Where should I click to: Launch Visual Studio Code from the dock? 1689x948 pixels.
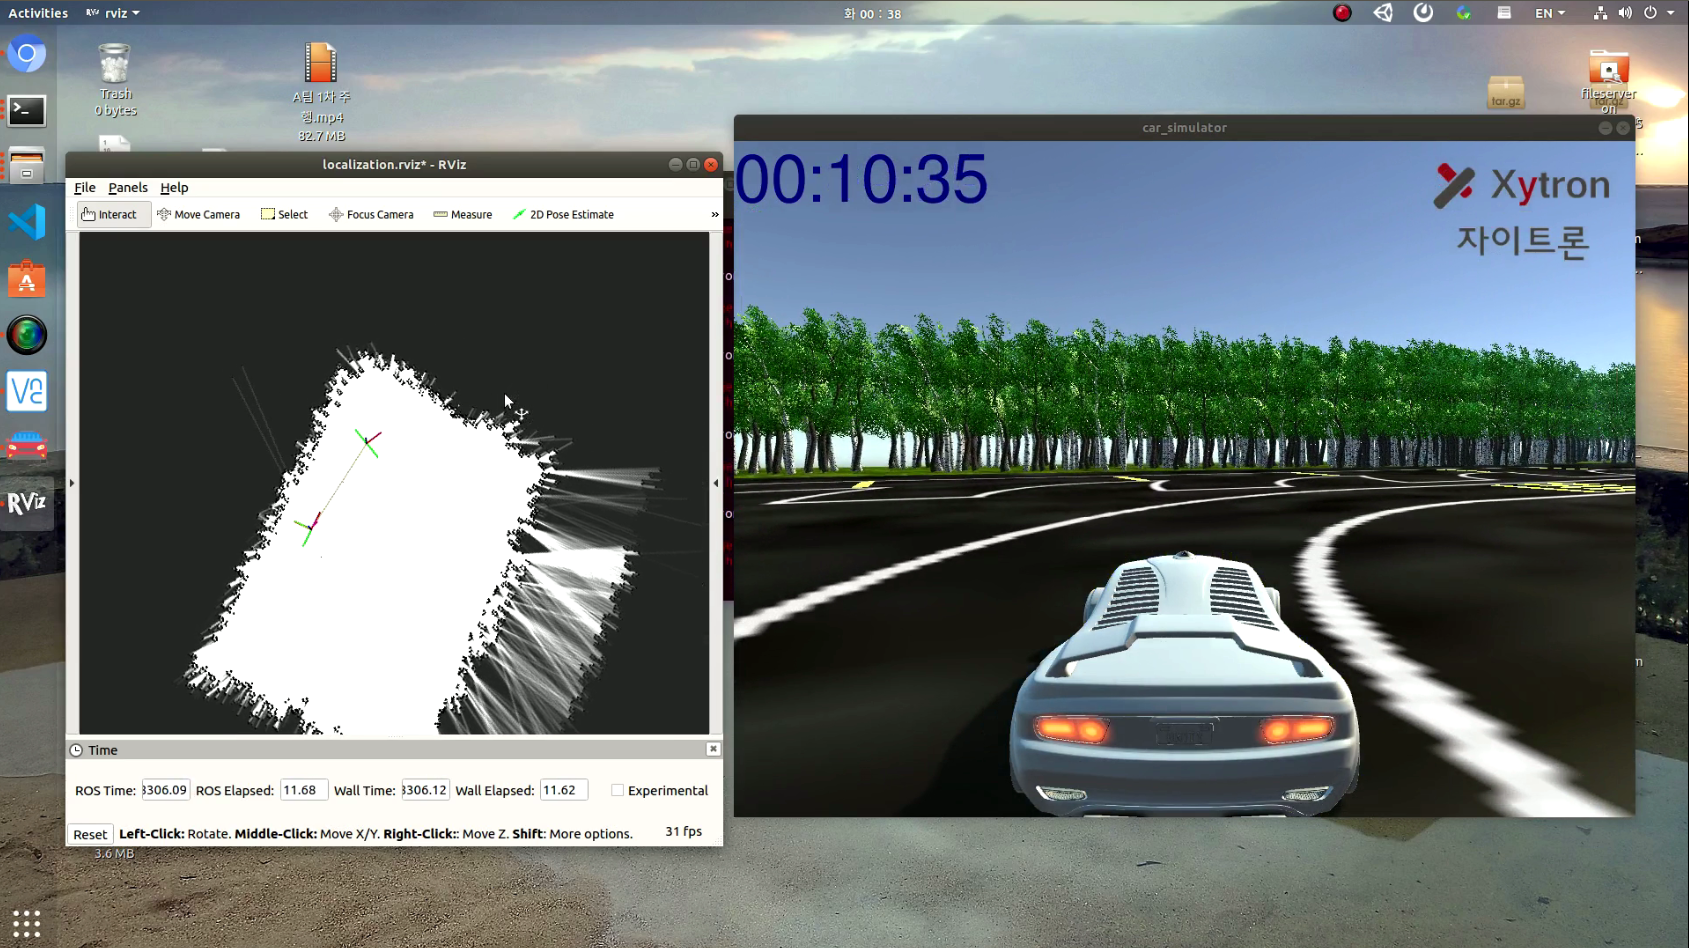pos(27,222)
